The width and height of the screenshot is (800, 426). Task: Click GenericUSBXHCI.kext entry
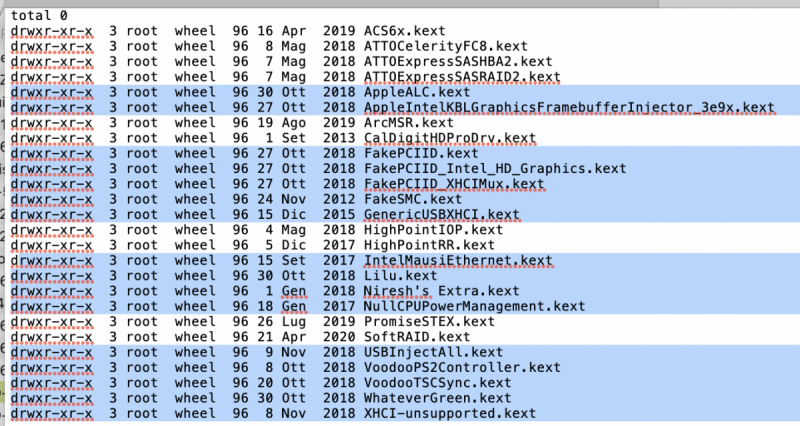441,215
